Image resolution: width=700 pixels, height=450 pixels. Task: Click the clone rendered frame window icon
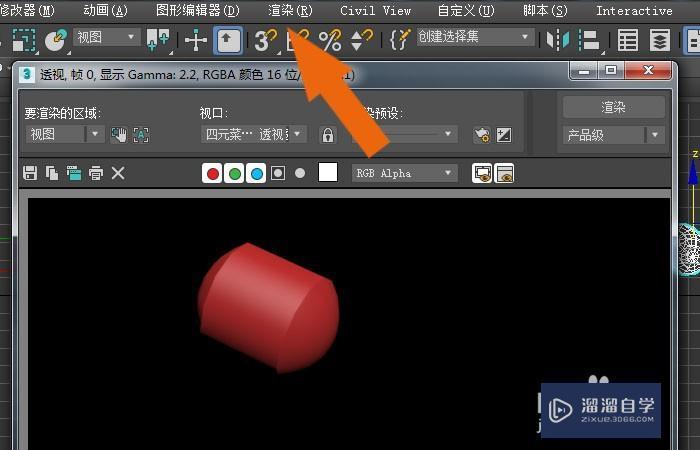tap(74, 173)
